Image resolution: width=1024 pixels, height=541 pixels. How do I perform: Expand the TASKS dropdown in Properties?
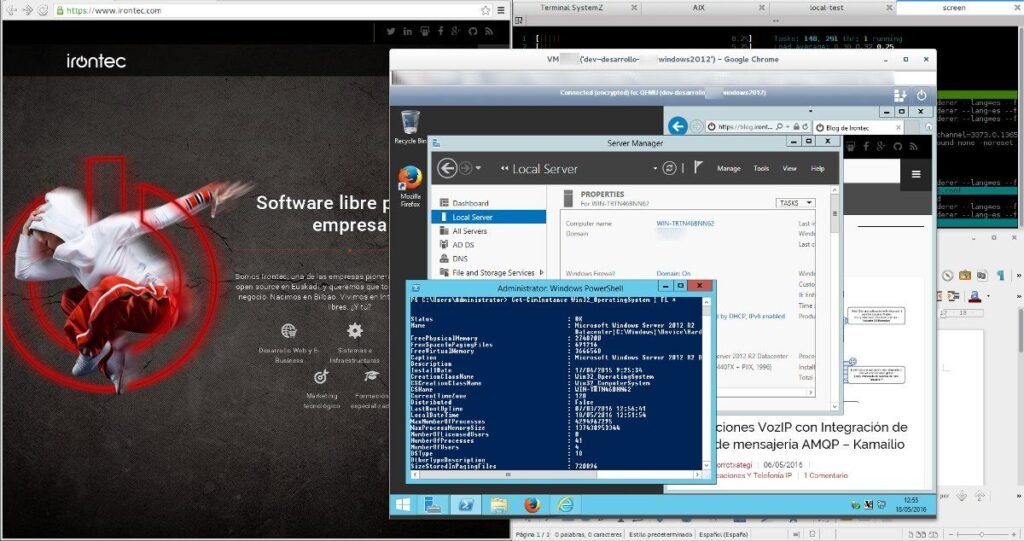(795, 203)
